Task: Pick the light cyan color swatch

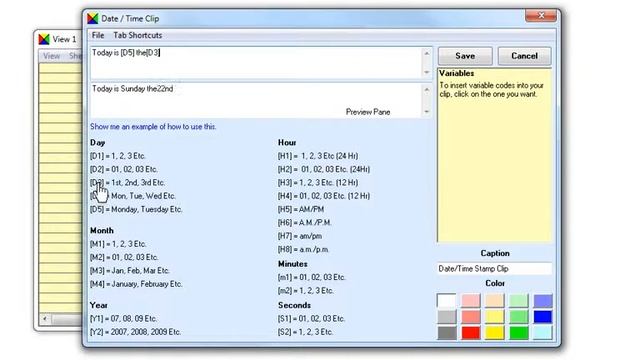Action: [543, 333]
